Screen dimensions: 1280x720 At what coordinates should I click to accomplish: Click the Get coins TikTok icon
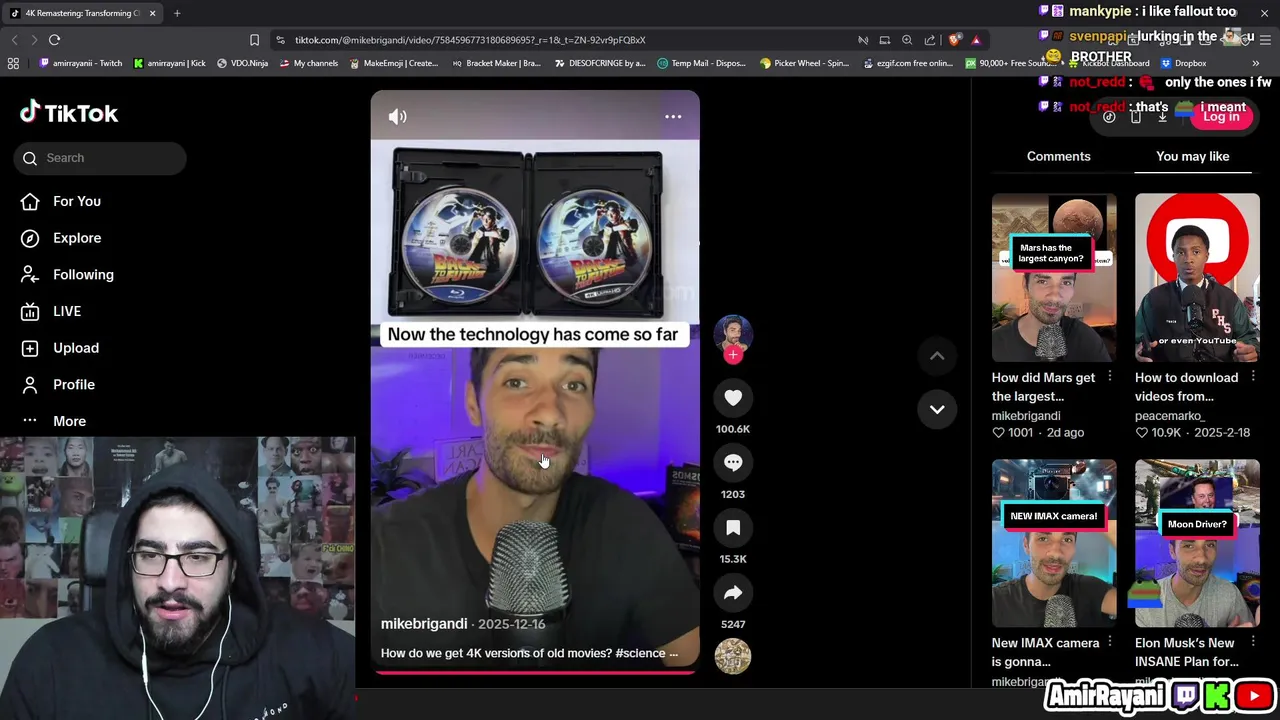(x=1109, y=117)
